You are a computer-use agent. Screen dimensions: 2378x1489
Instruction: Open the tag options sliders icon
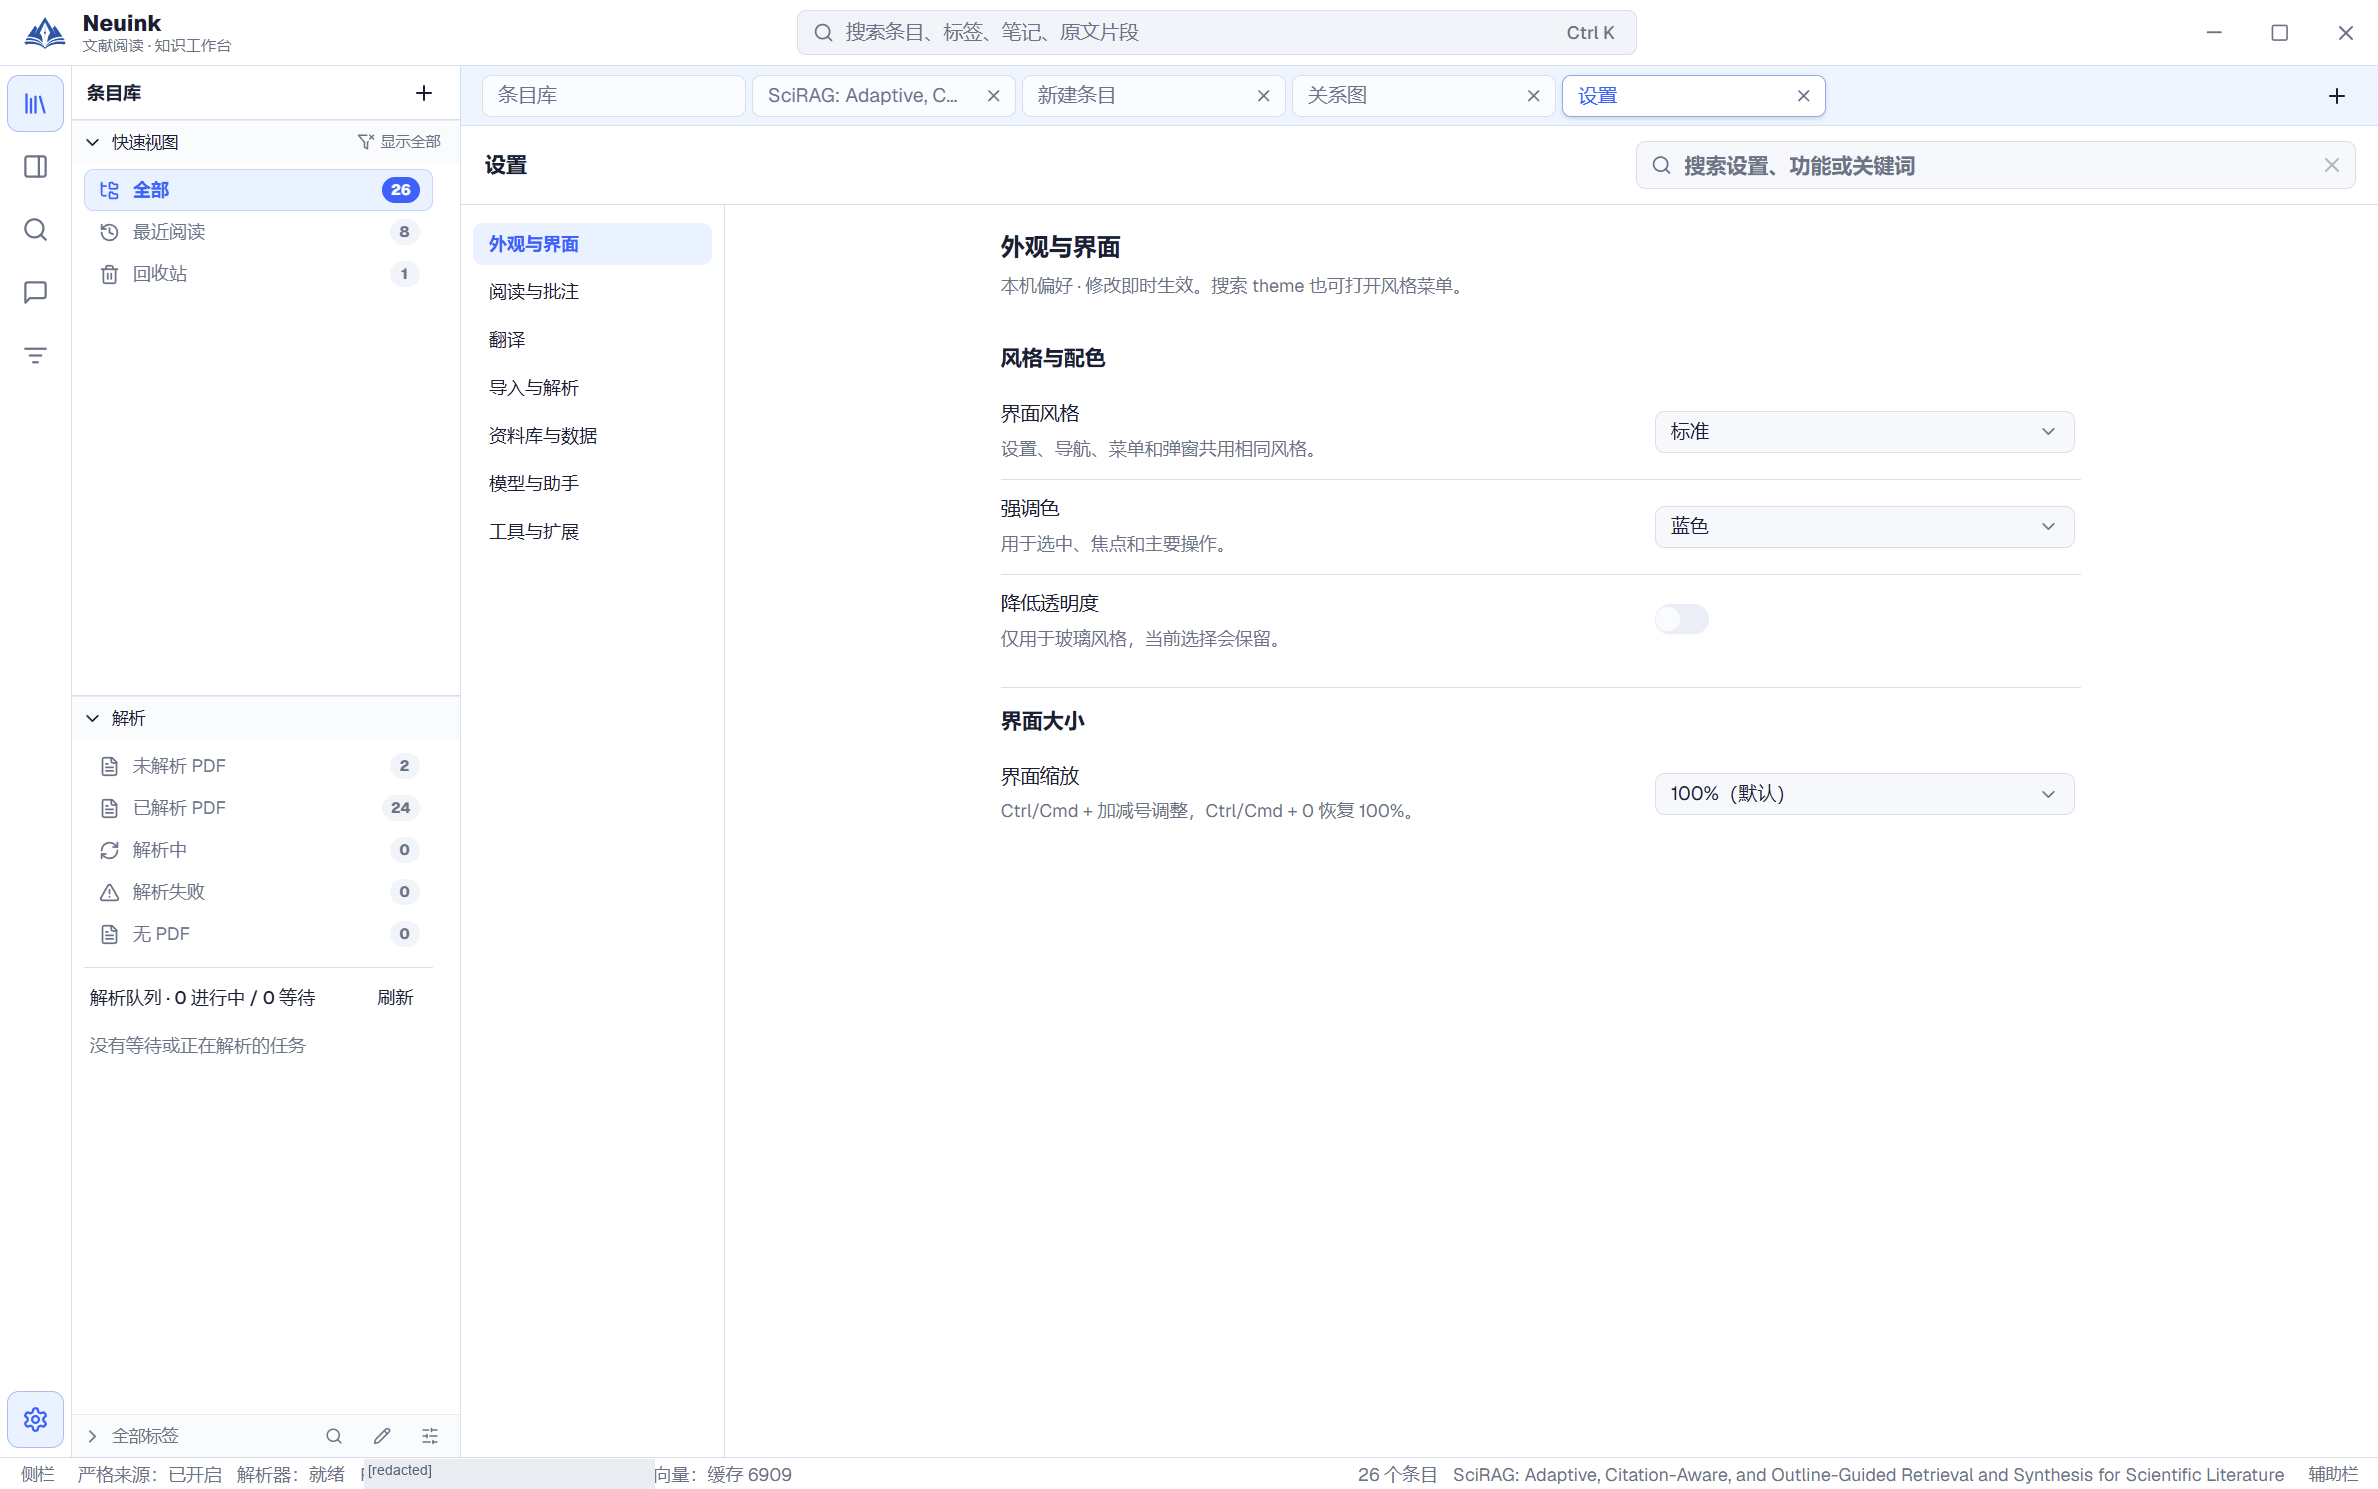tap(430, 1436)
